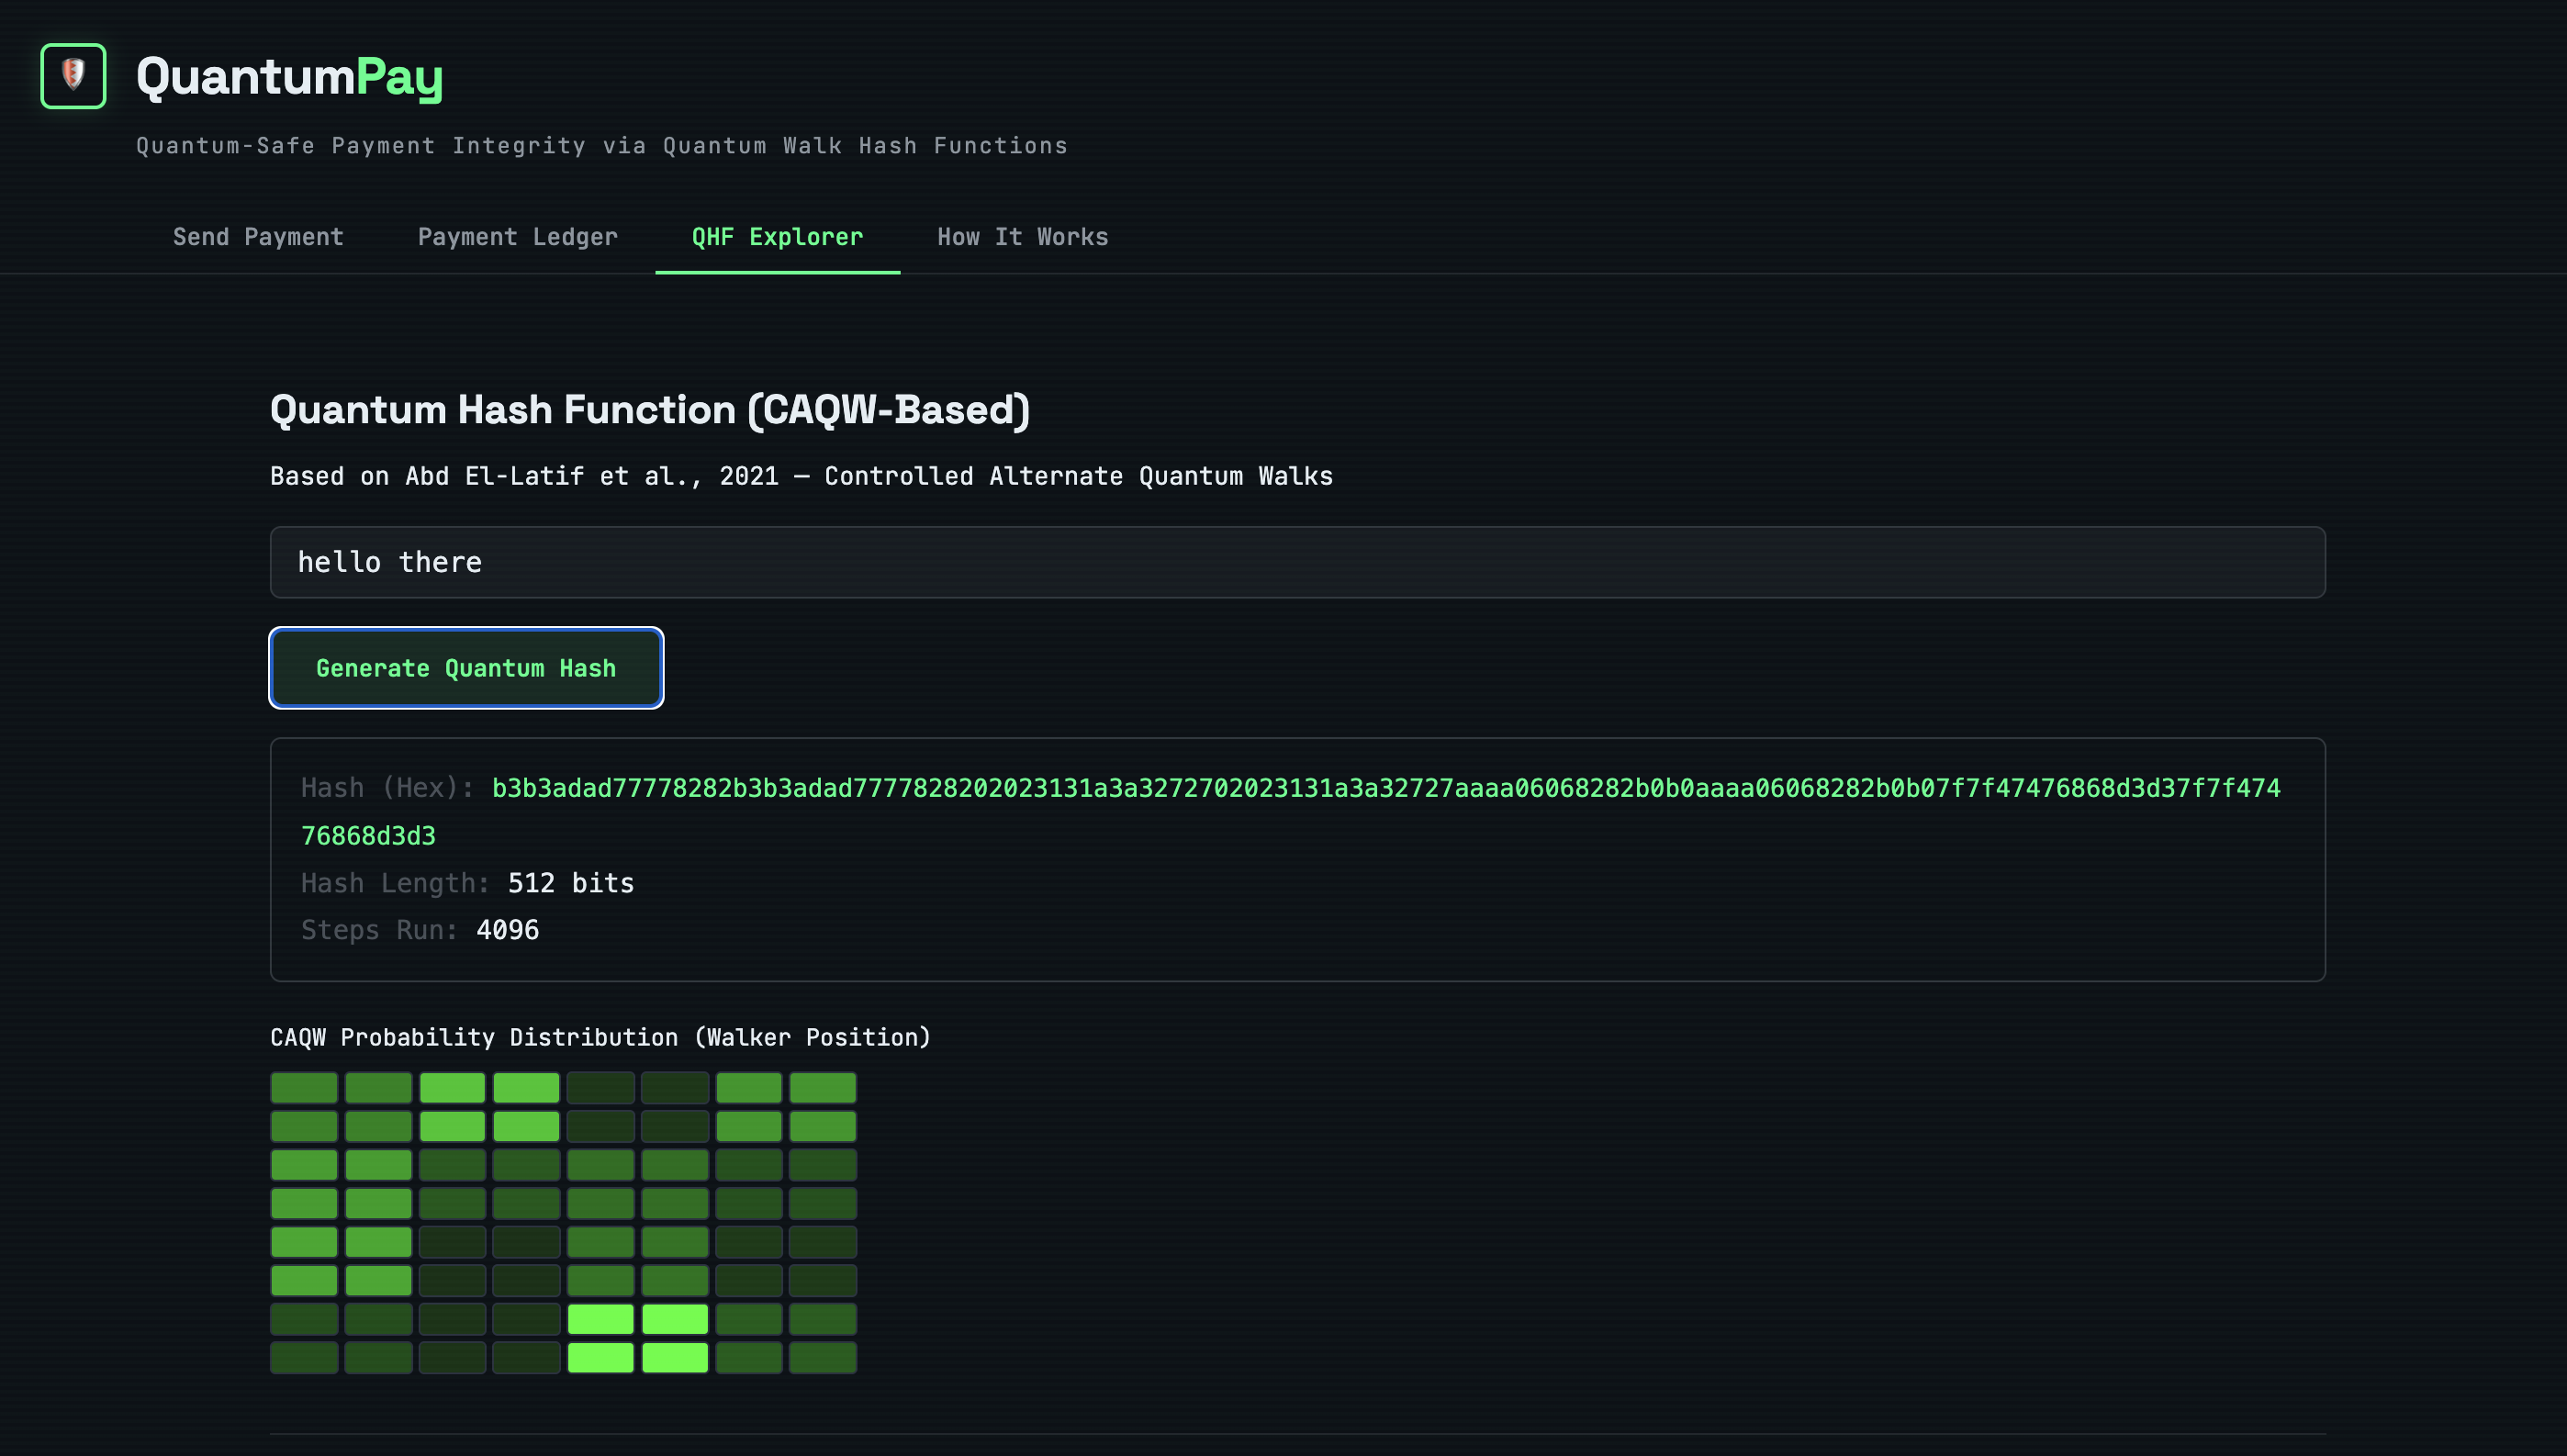The height and width of the screenshot is (1456, 2567).
Task: Open the How It Works tab
Action: (x=1022, y=237)
